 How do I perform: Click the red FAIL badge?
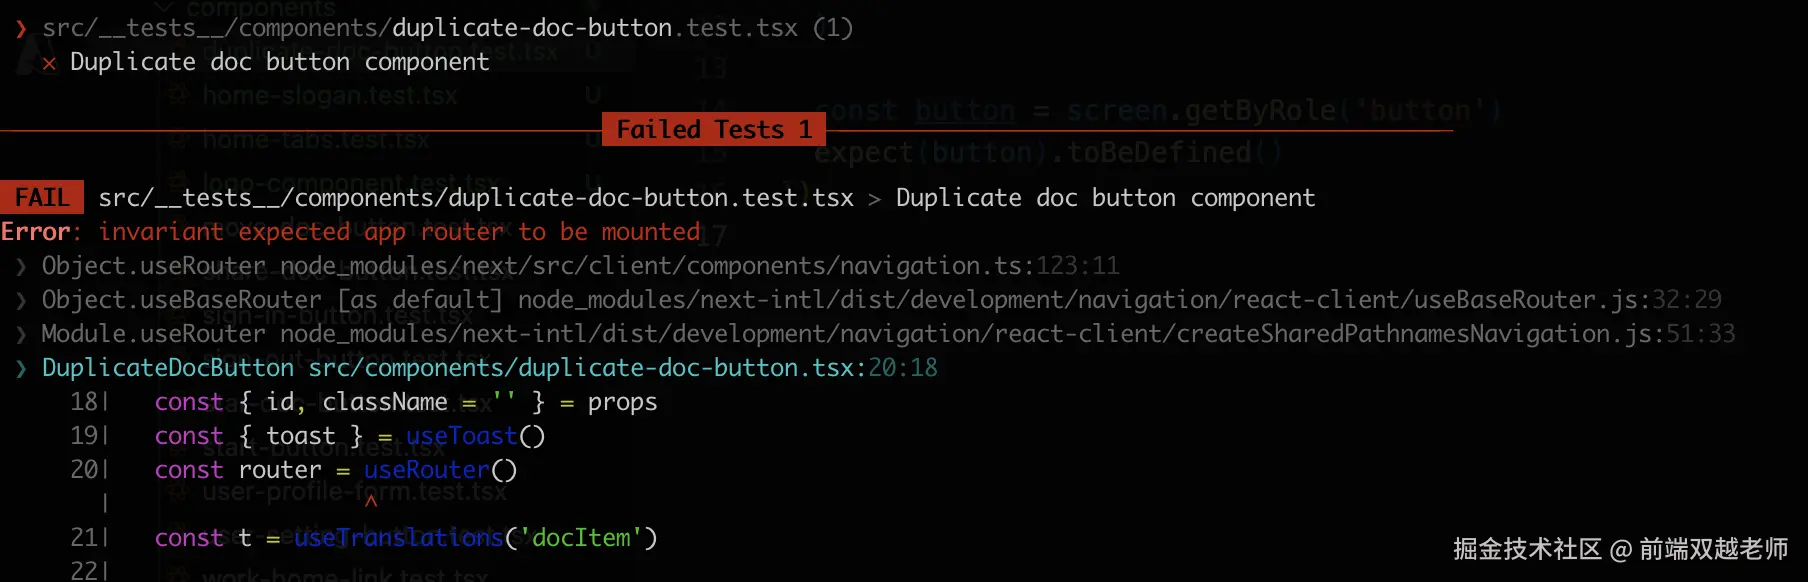coord(42,197)
